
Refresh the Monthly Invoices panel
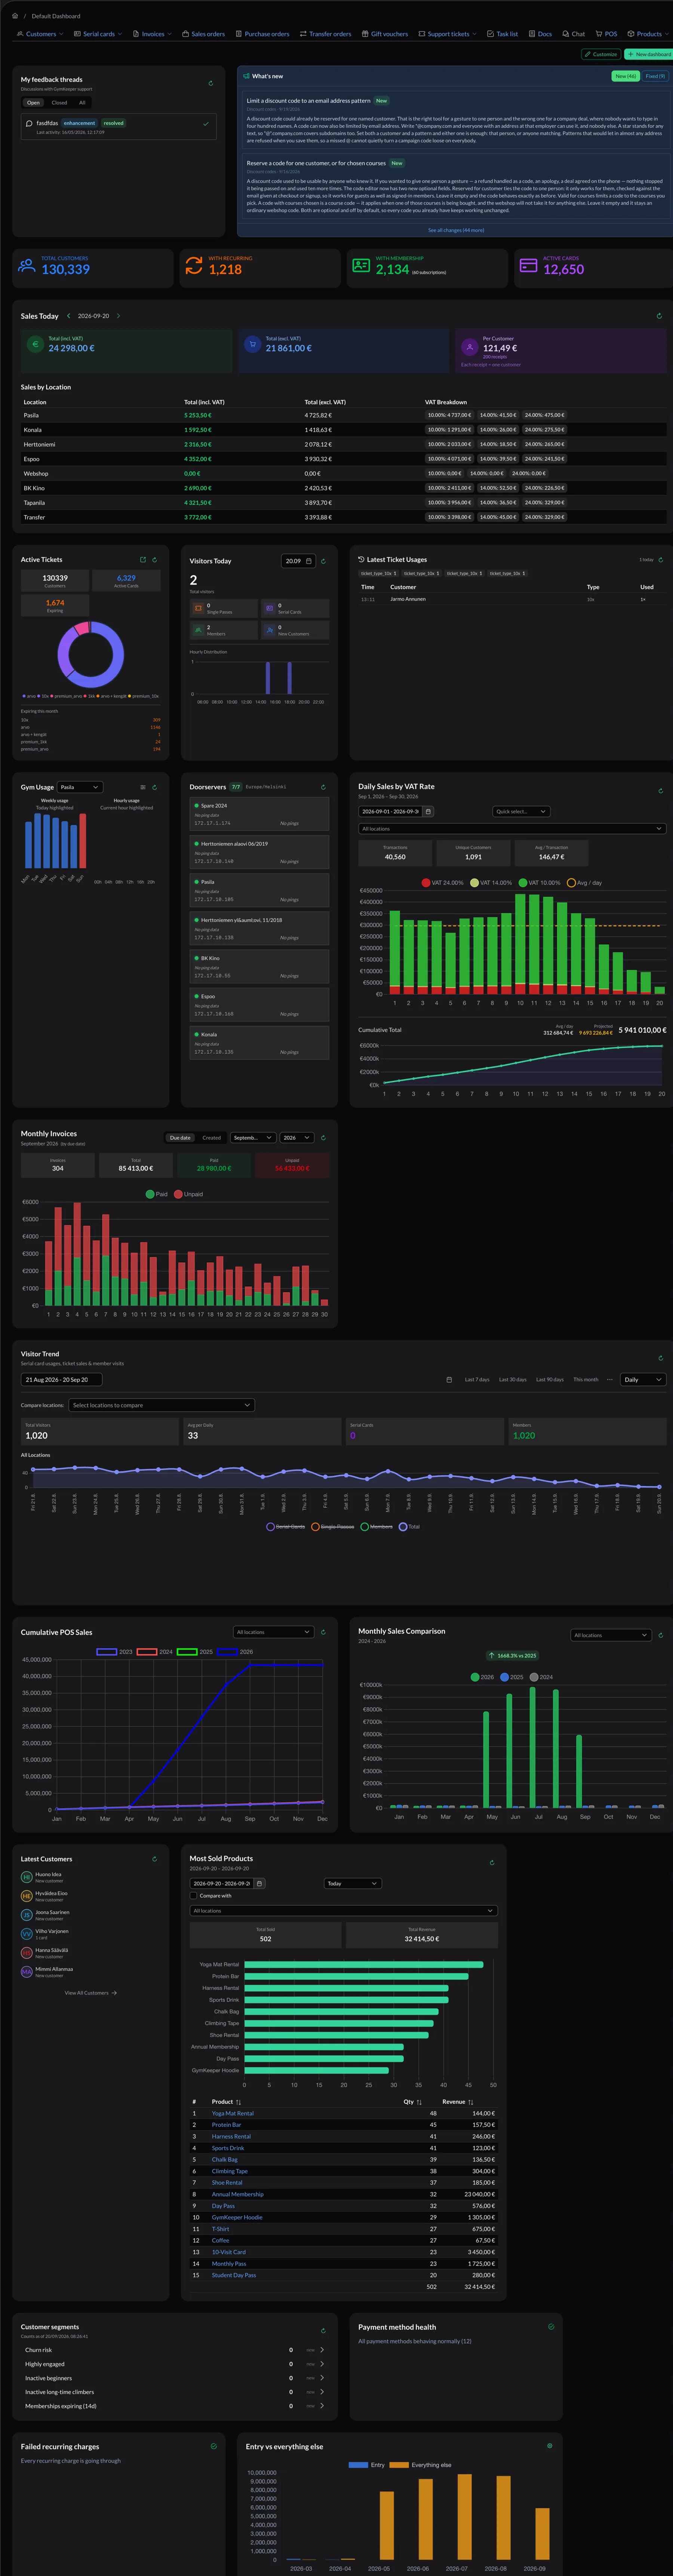click(x=323, y=1138)
